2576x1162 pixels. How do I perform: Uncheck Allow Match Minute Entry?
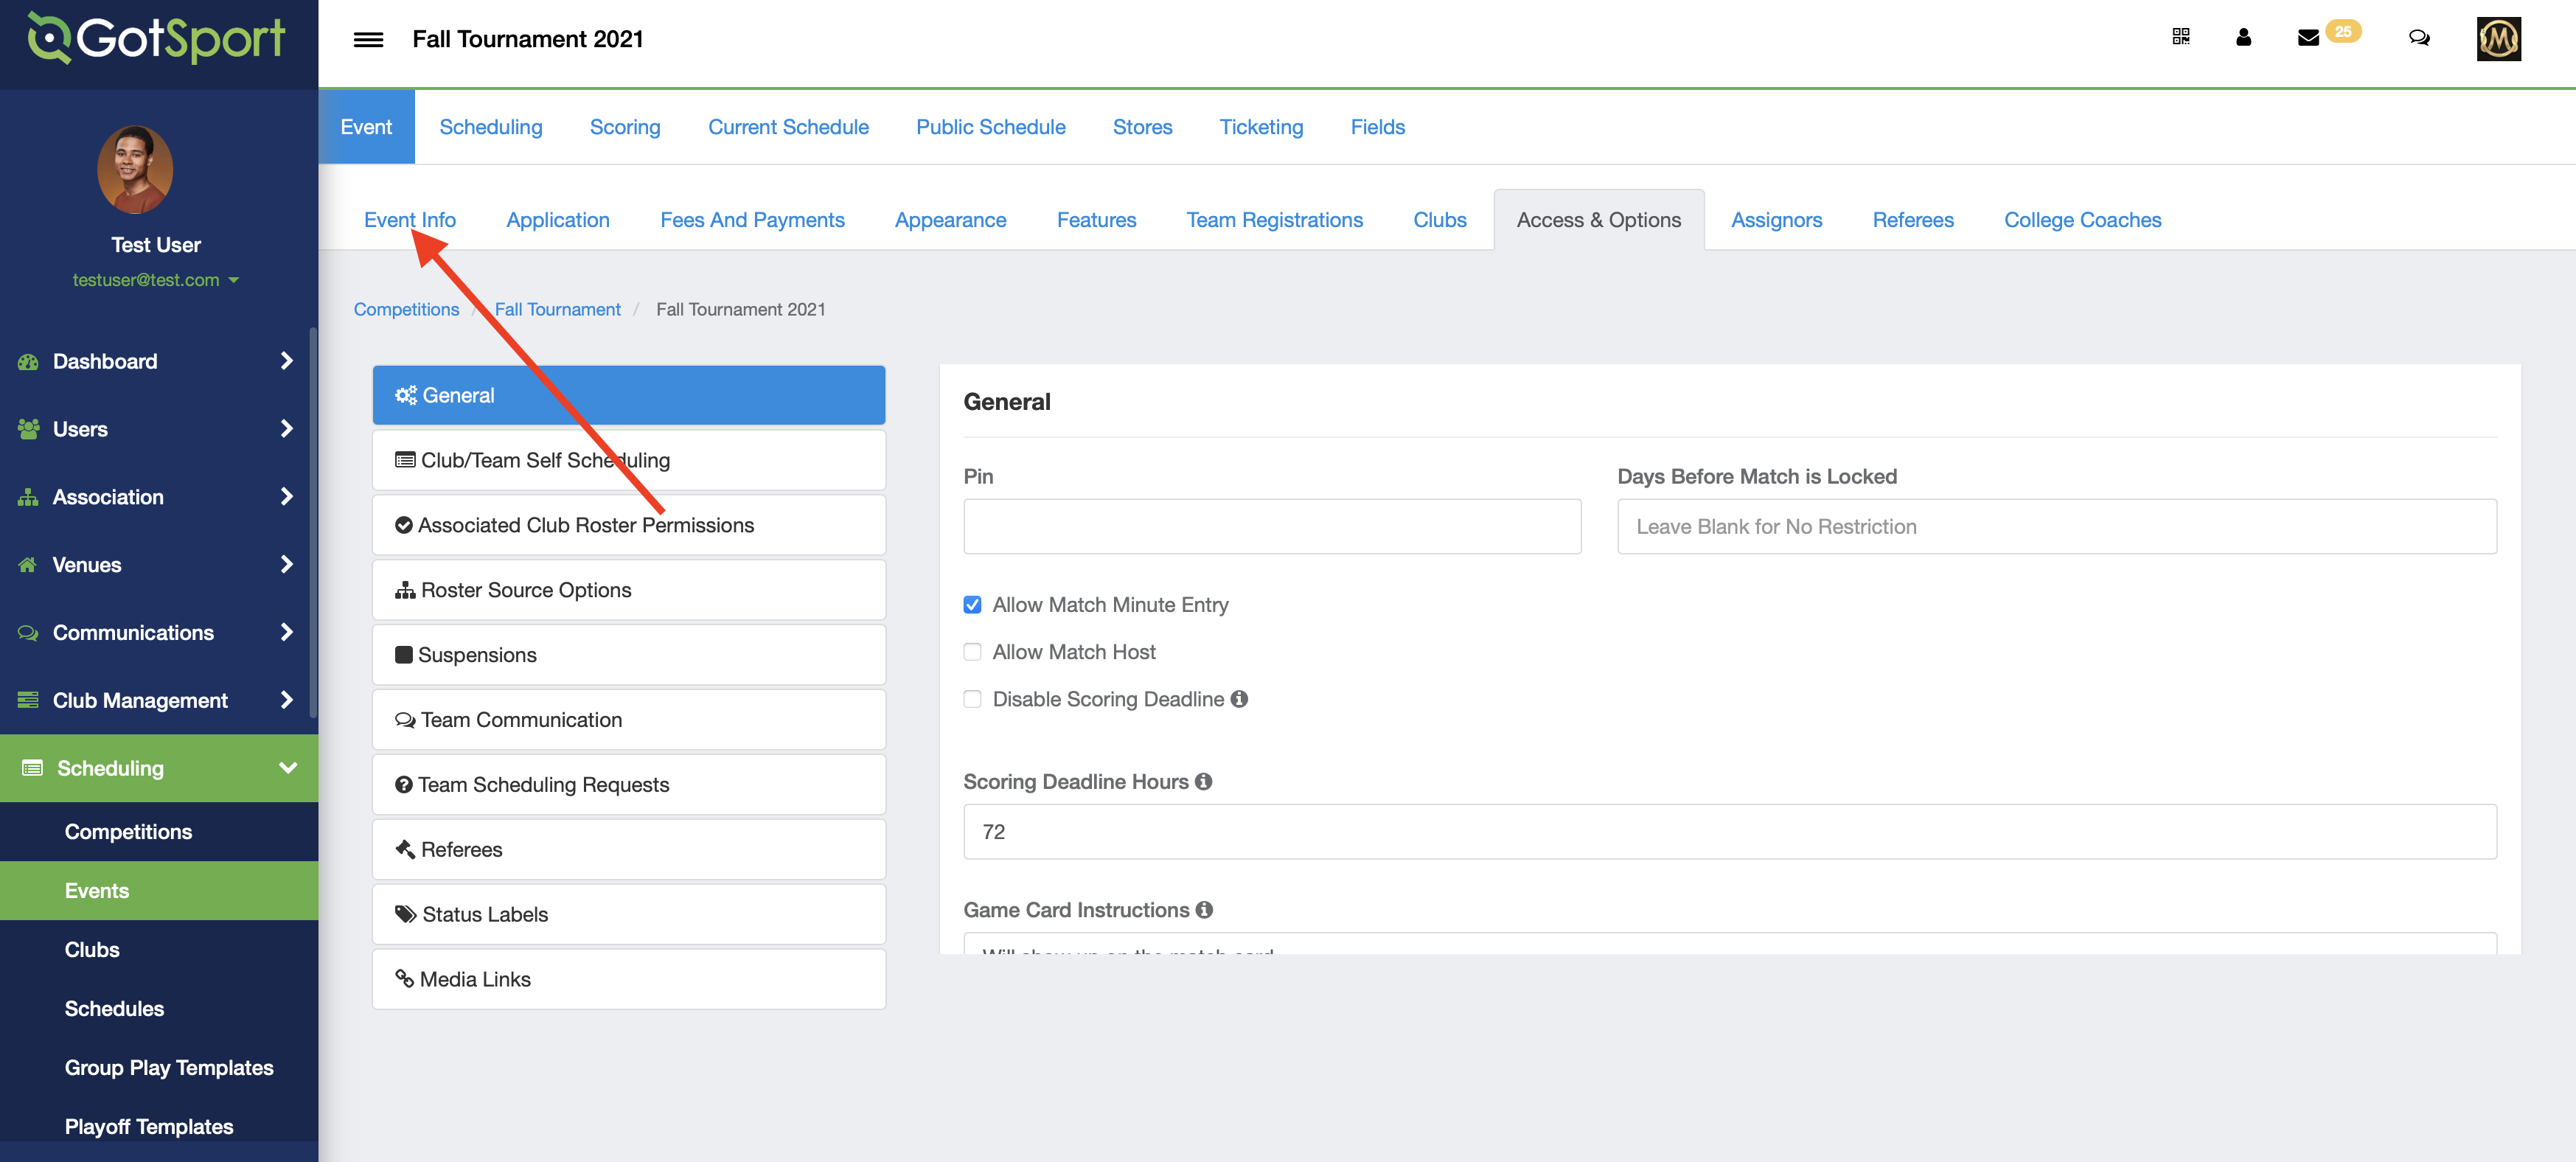pyautogui.click(x=972, y=605)
